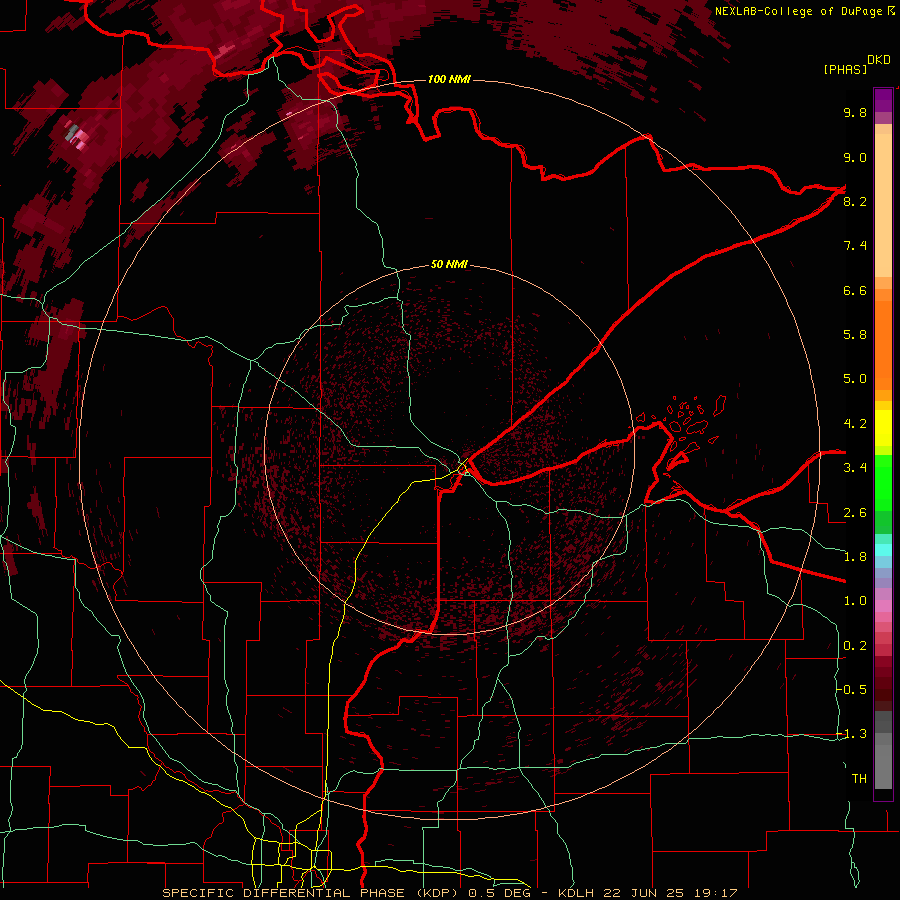The width and height of the screenshot is (900, 900).
Task: Click the 4.2 scale value
Action: point(855,424)
